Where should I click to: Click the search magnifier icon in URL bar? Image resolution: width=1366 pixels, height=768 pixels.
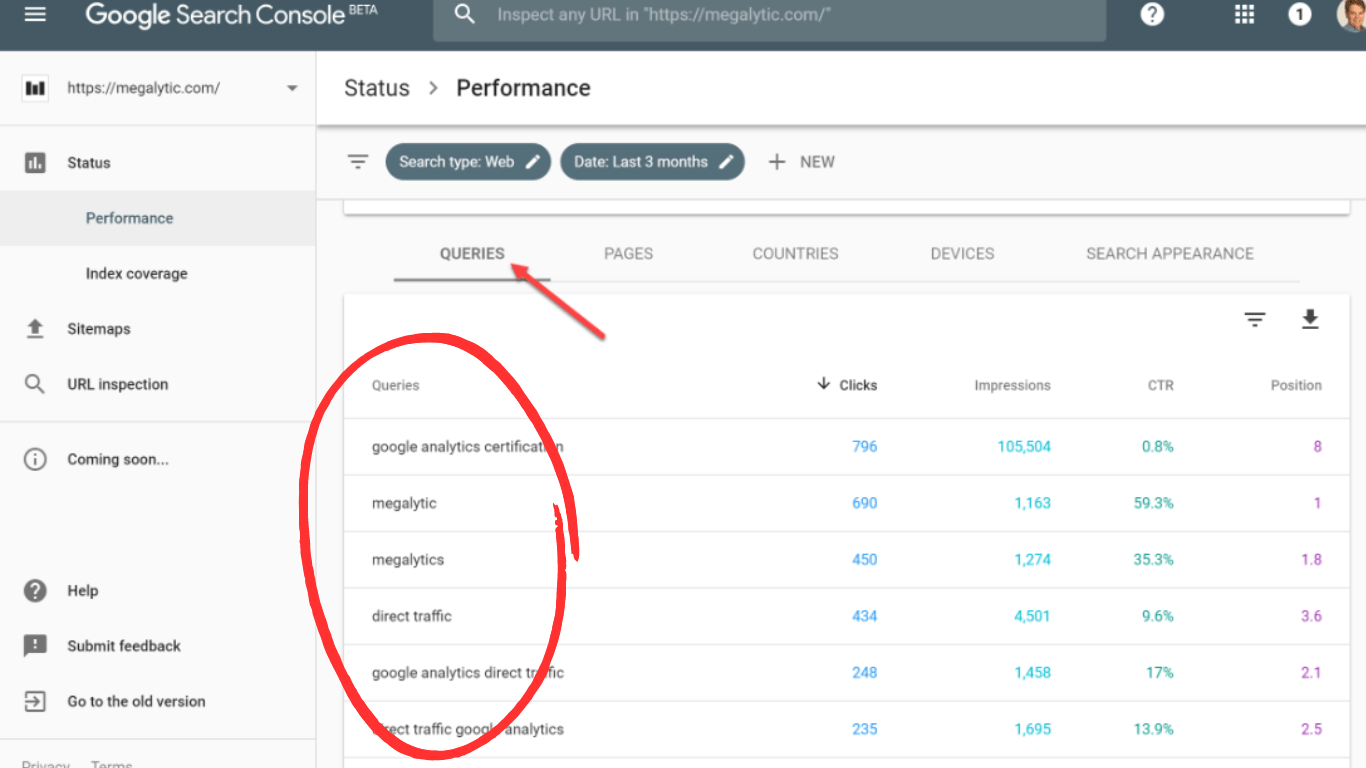pos(464,15)
